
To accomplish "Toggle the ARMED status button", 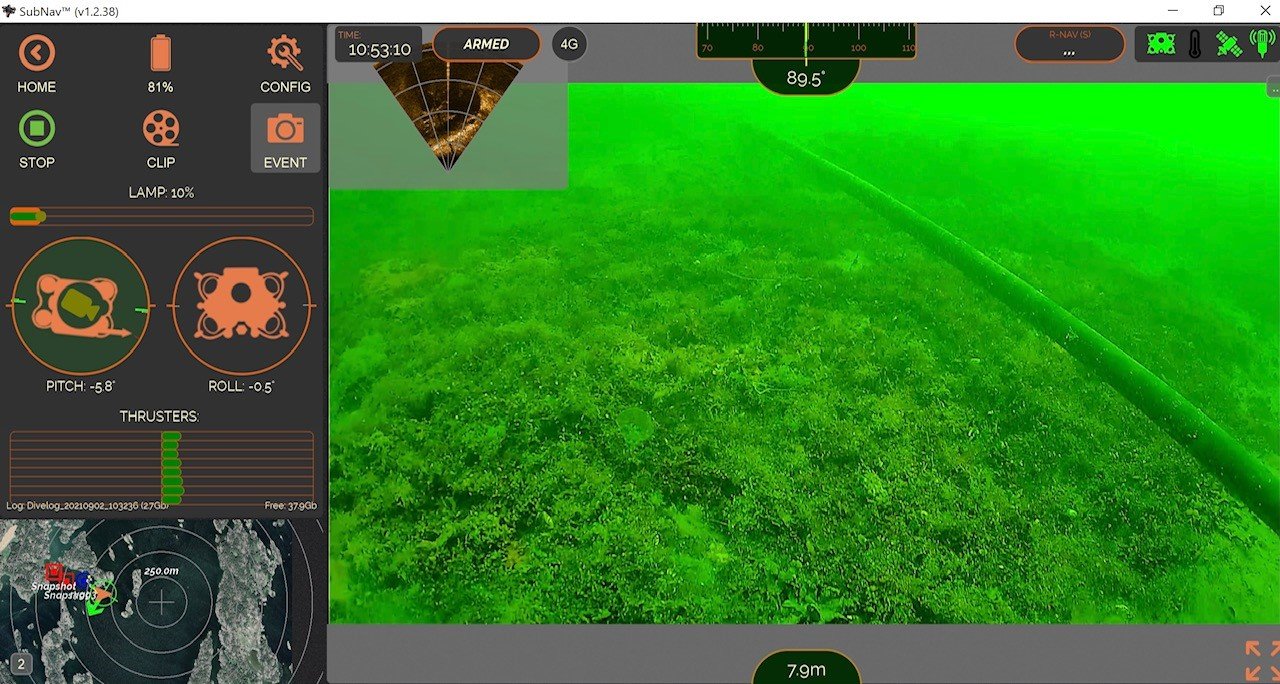I will [486, 44].
